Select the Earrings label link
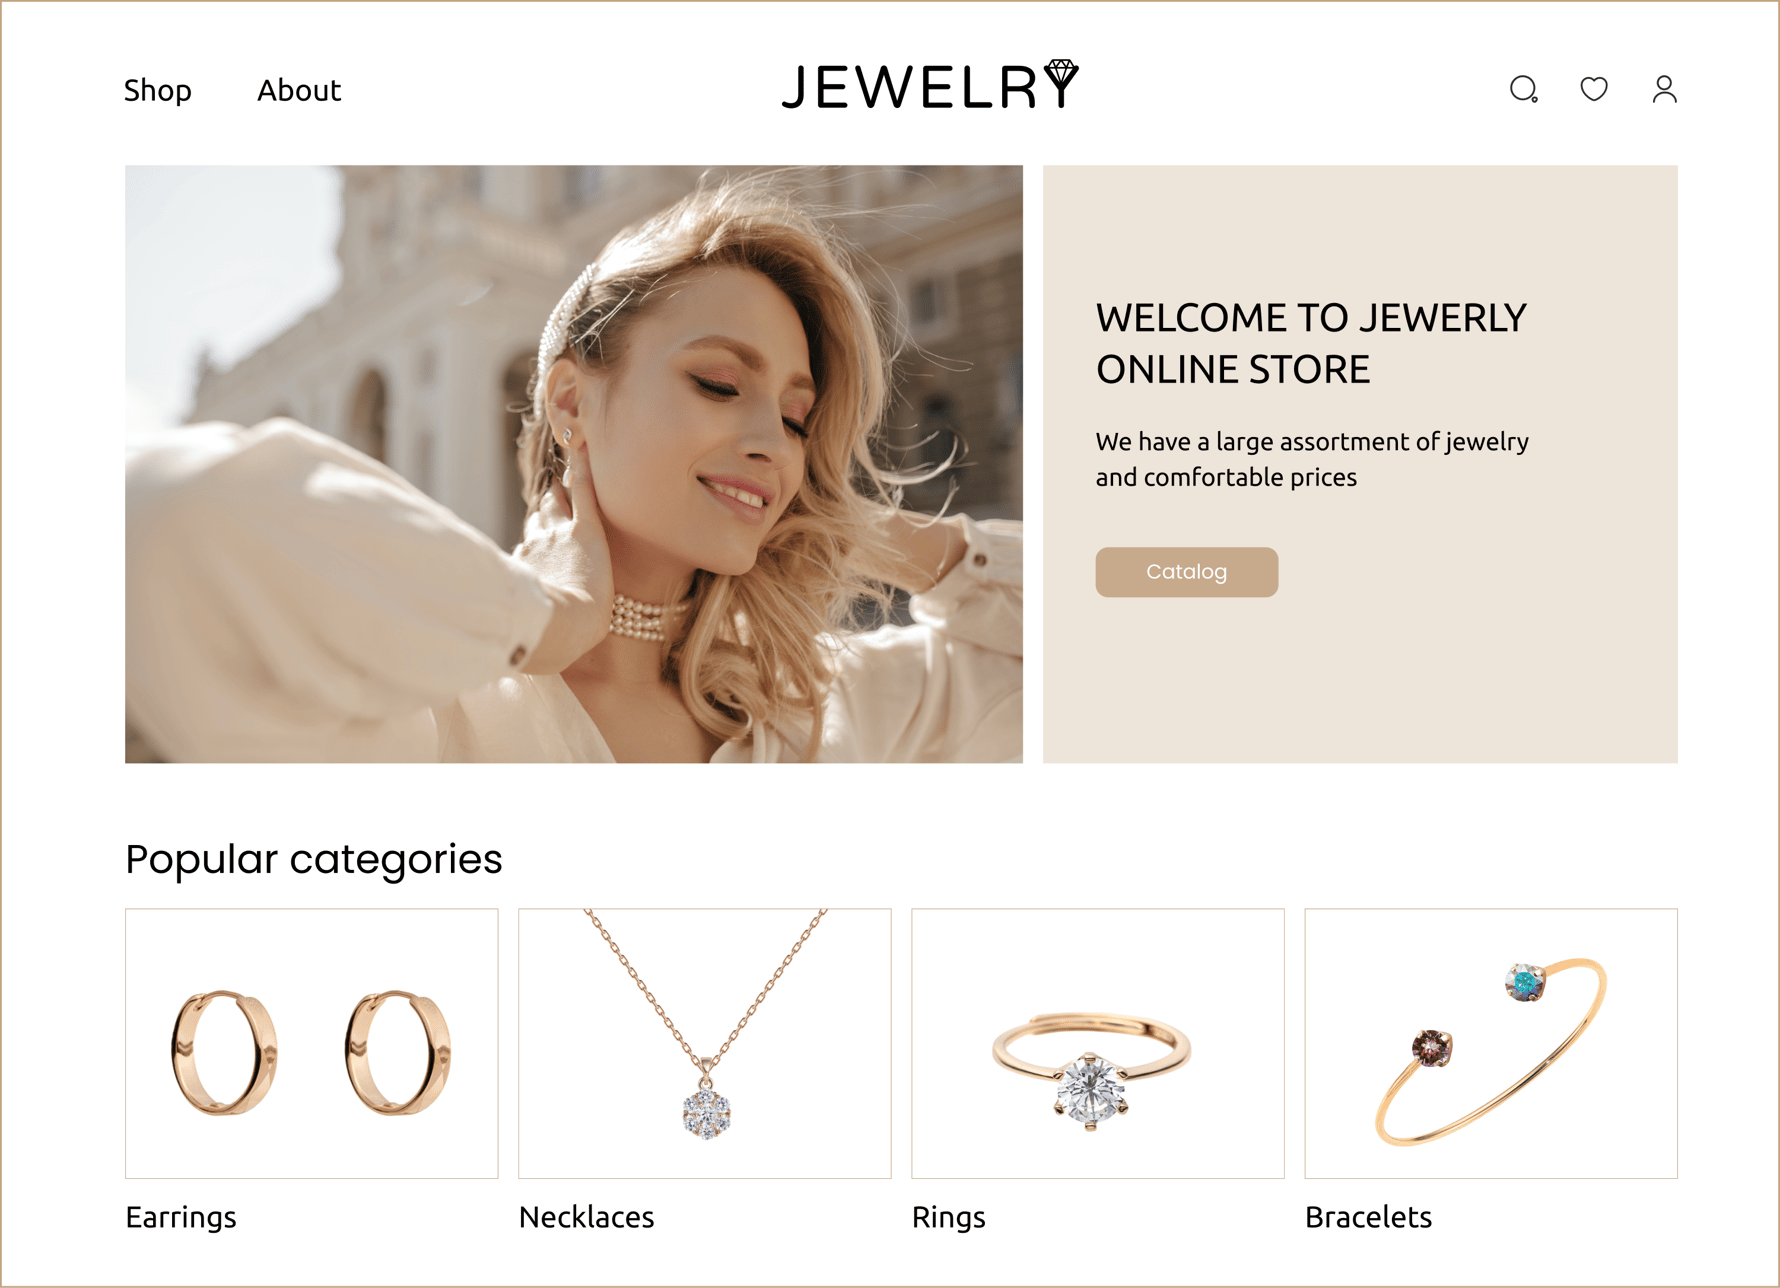The width and height of the screenshot is (1780, 1288). [181, 1217]
